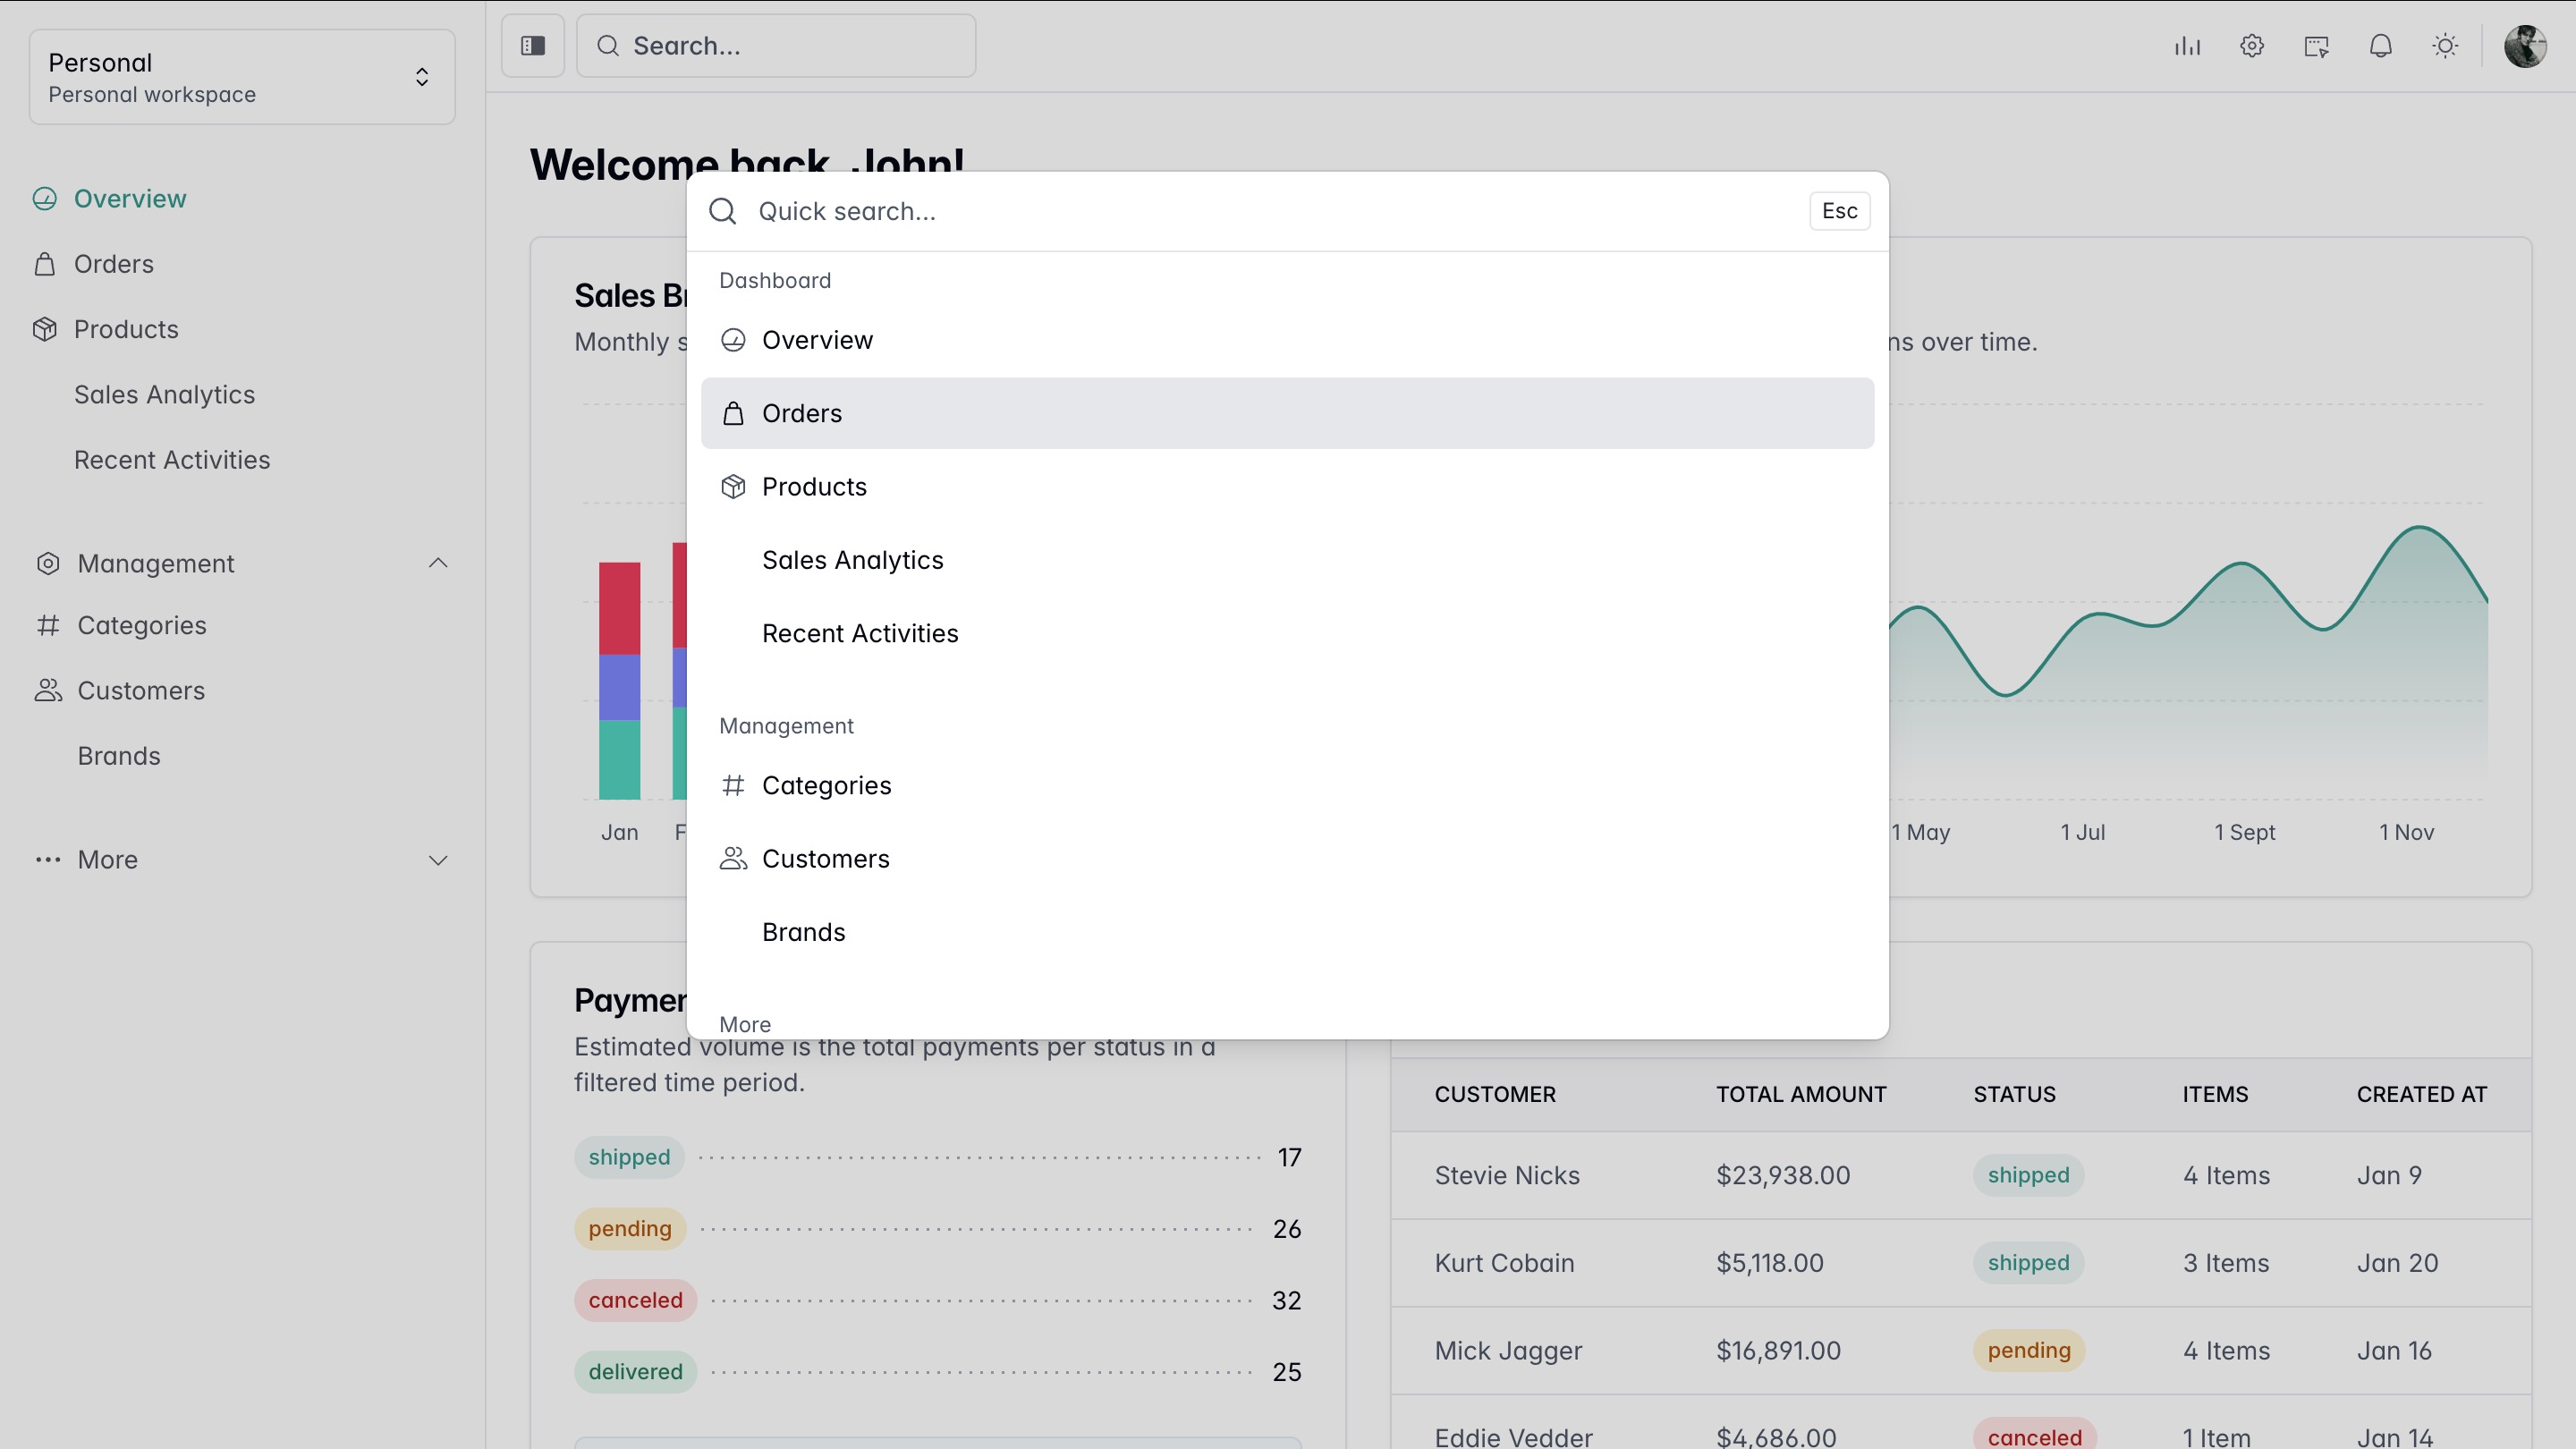
Task: Choose Categories in quick search list
Action: [826, 785]
